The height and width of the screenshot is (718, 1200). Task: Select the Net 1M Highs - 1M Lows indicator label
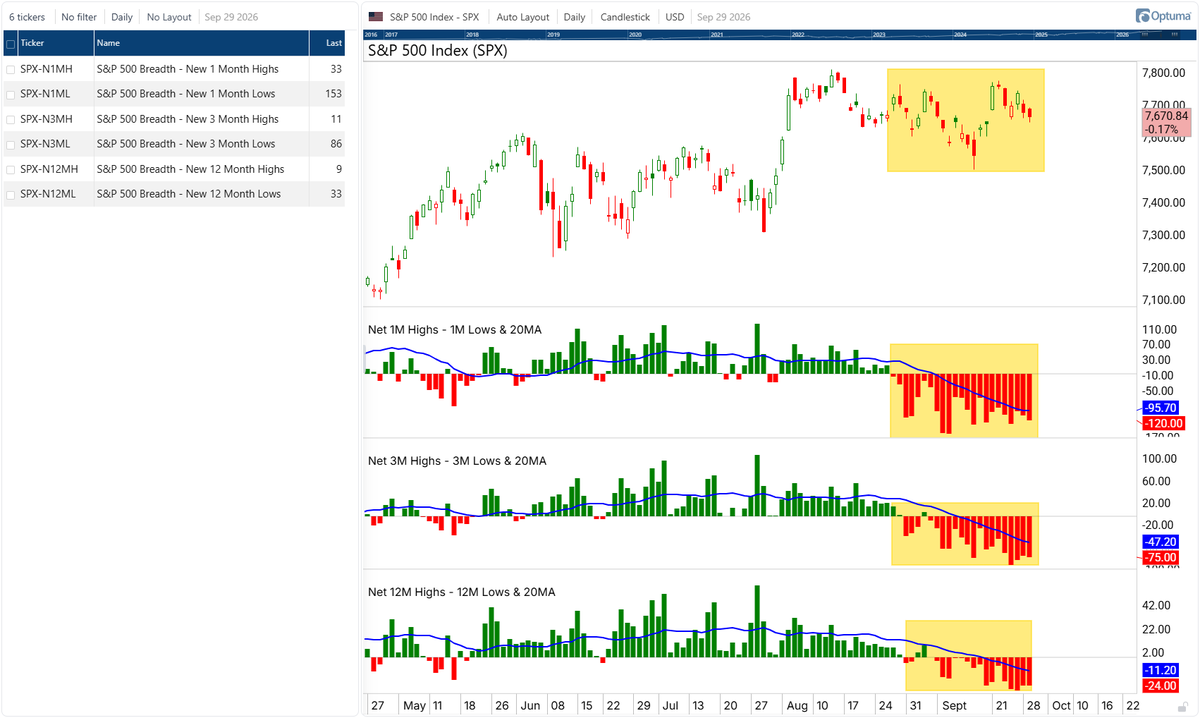[456, 329]
